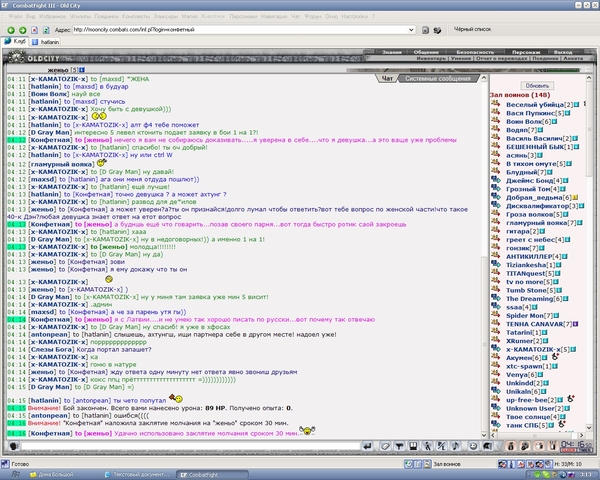Open the Чёрный список button
This screenshot has width=600, height=480.
[472, 29]
